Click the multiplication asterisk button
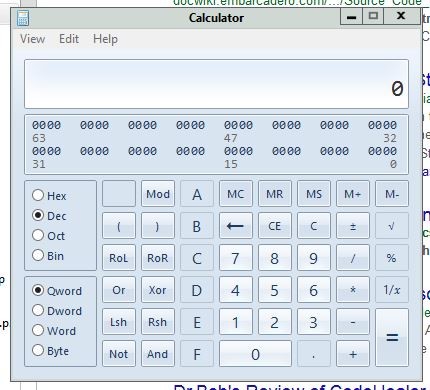The height and width of the screenshot is (390, 430). [353, 290]
